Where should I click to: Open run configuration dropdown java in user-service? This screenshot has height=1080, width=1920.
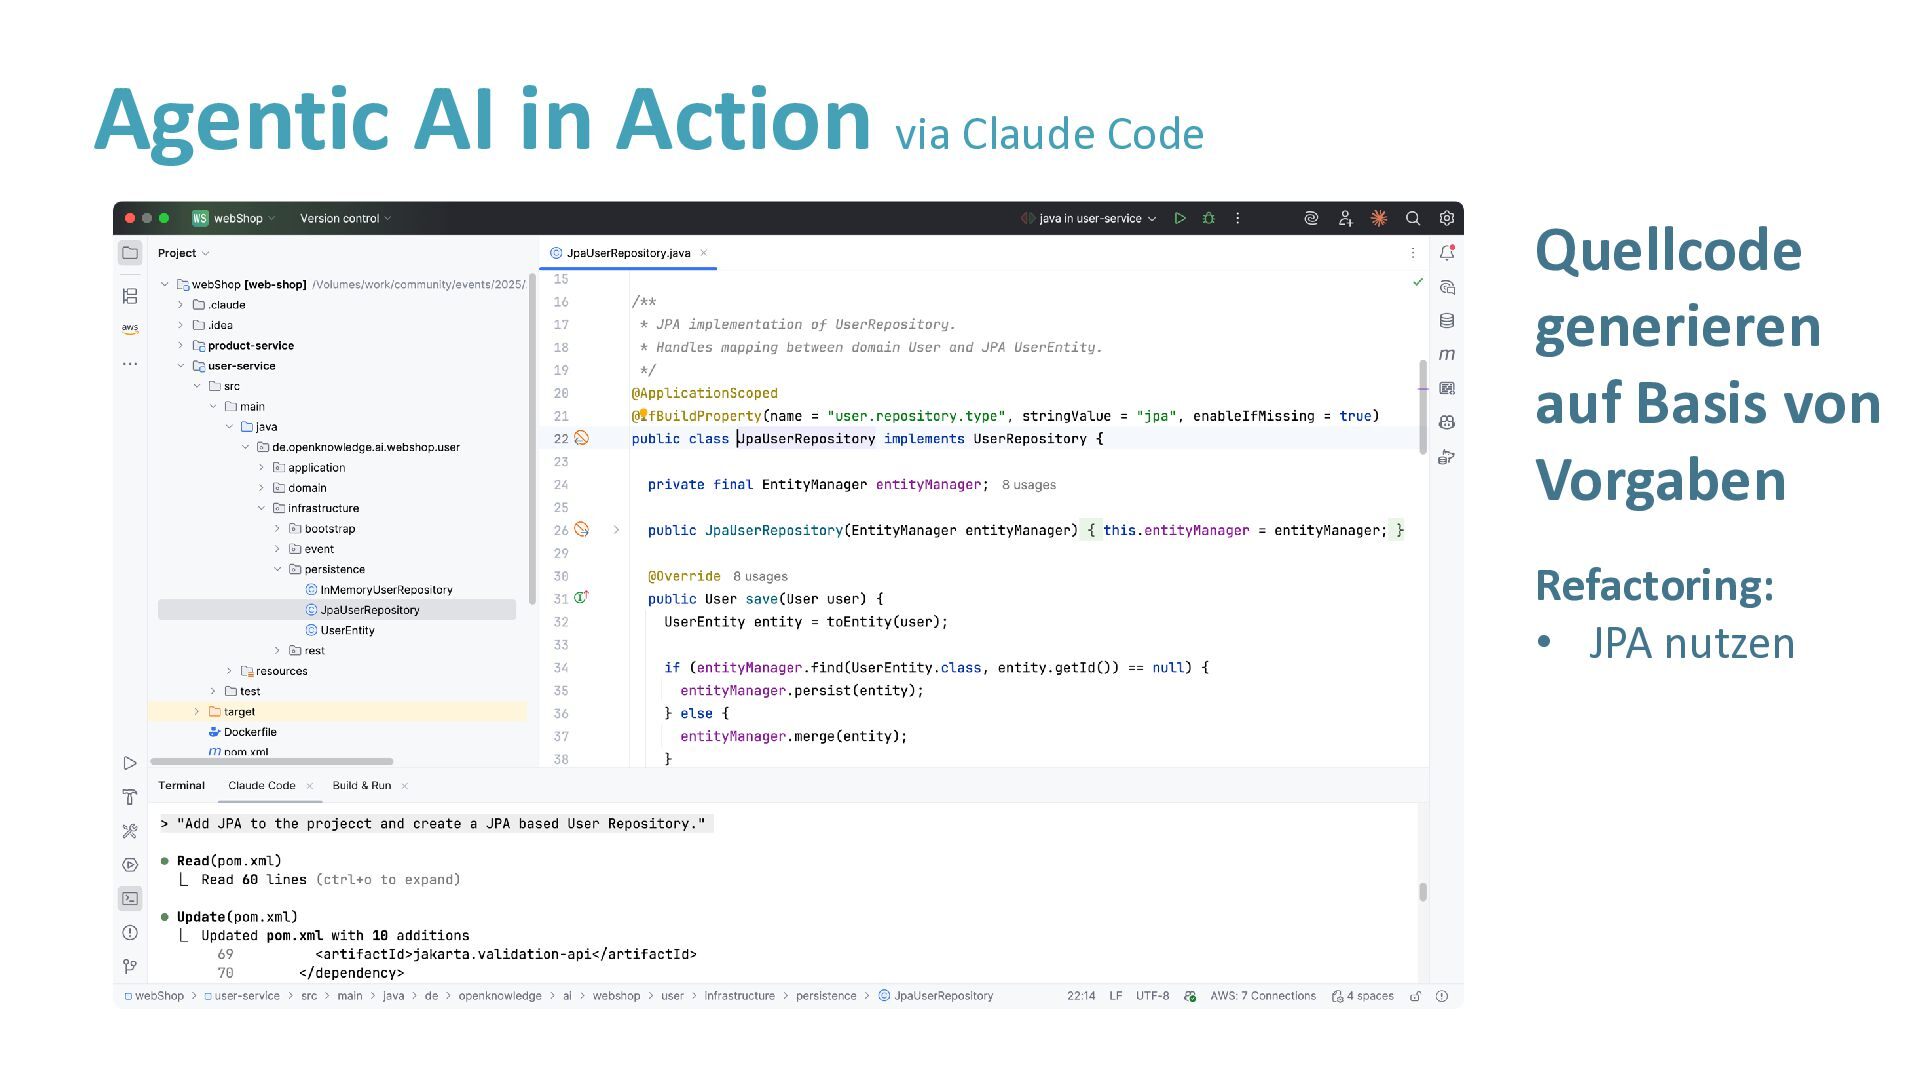coord(1090,218)
